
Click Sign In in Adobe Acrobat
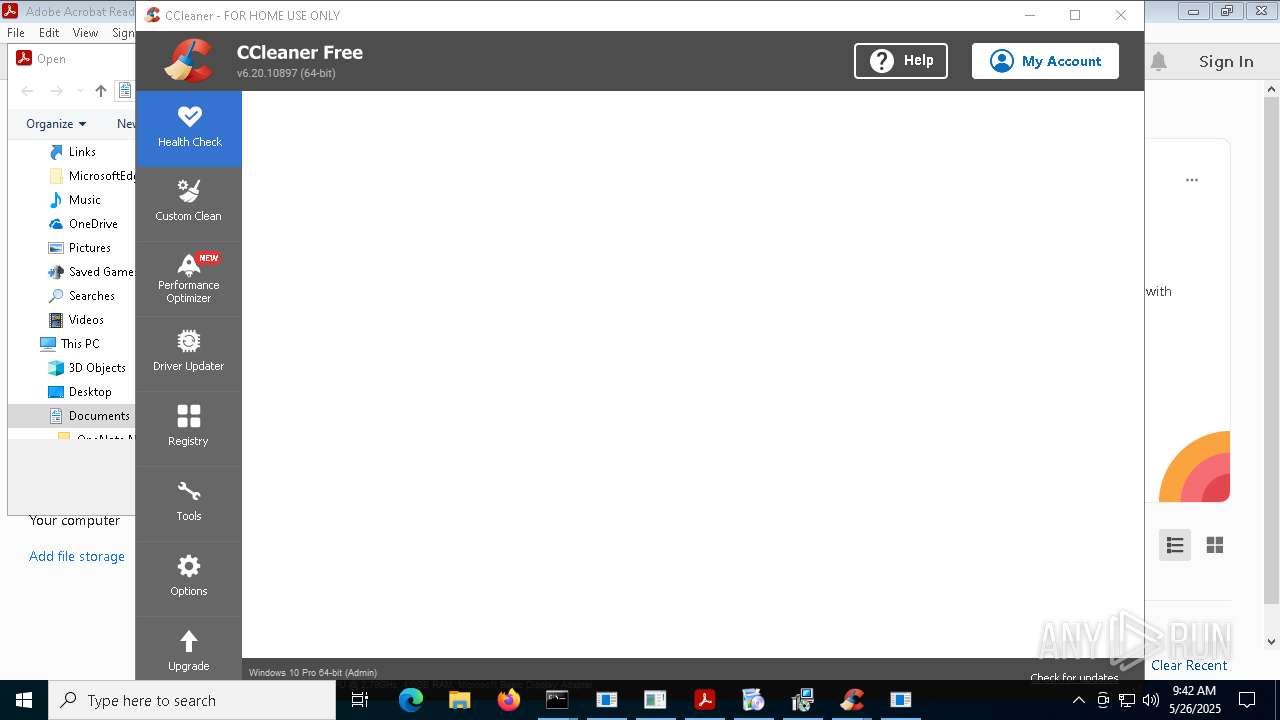[x=1226, y=61]
